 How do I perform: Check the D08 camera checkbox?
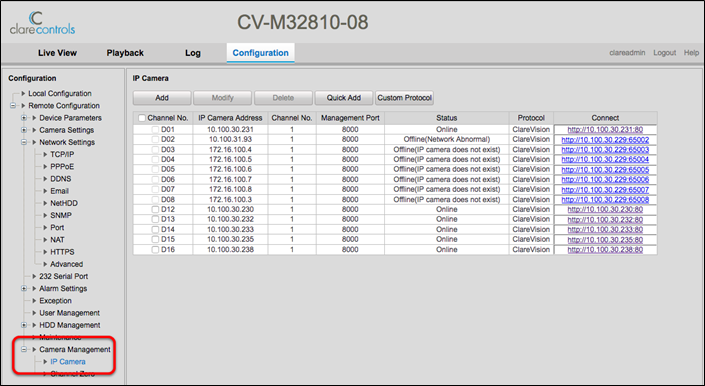(x=155, y=200)
